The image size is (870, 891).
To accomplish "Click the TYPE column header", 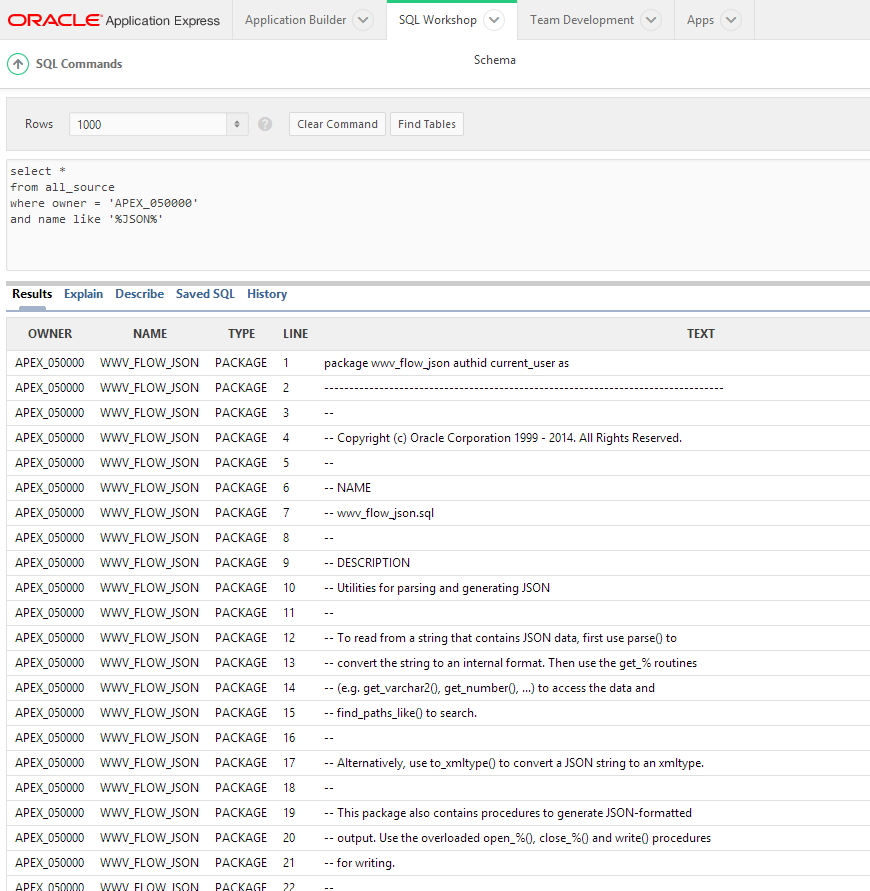I will 242,334.
